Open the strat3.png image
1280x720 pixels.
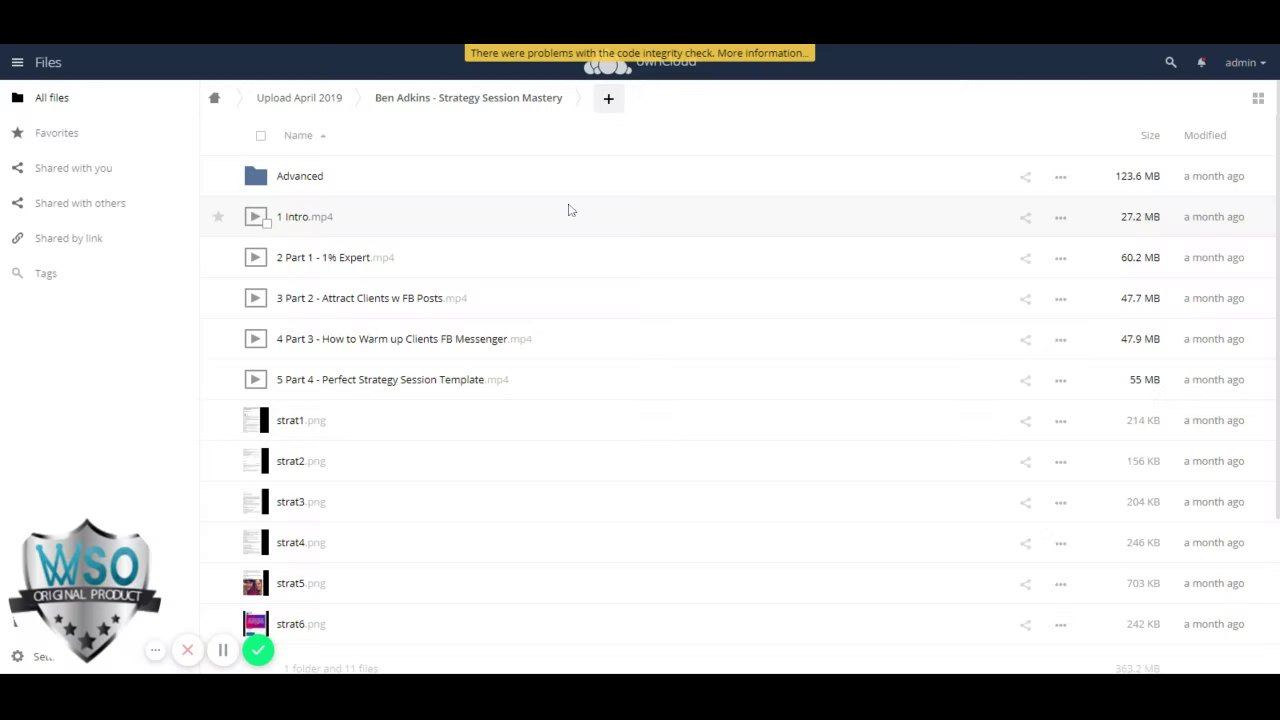[301, 502]
